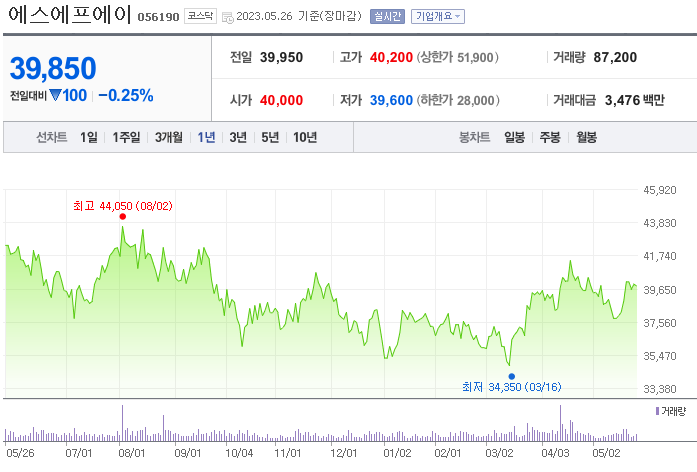
Task: Select the 10년 line chart tab
Action: (x=305, y=137)
